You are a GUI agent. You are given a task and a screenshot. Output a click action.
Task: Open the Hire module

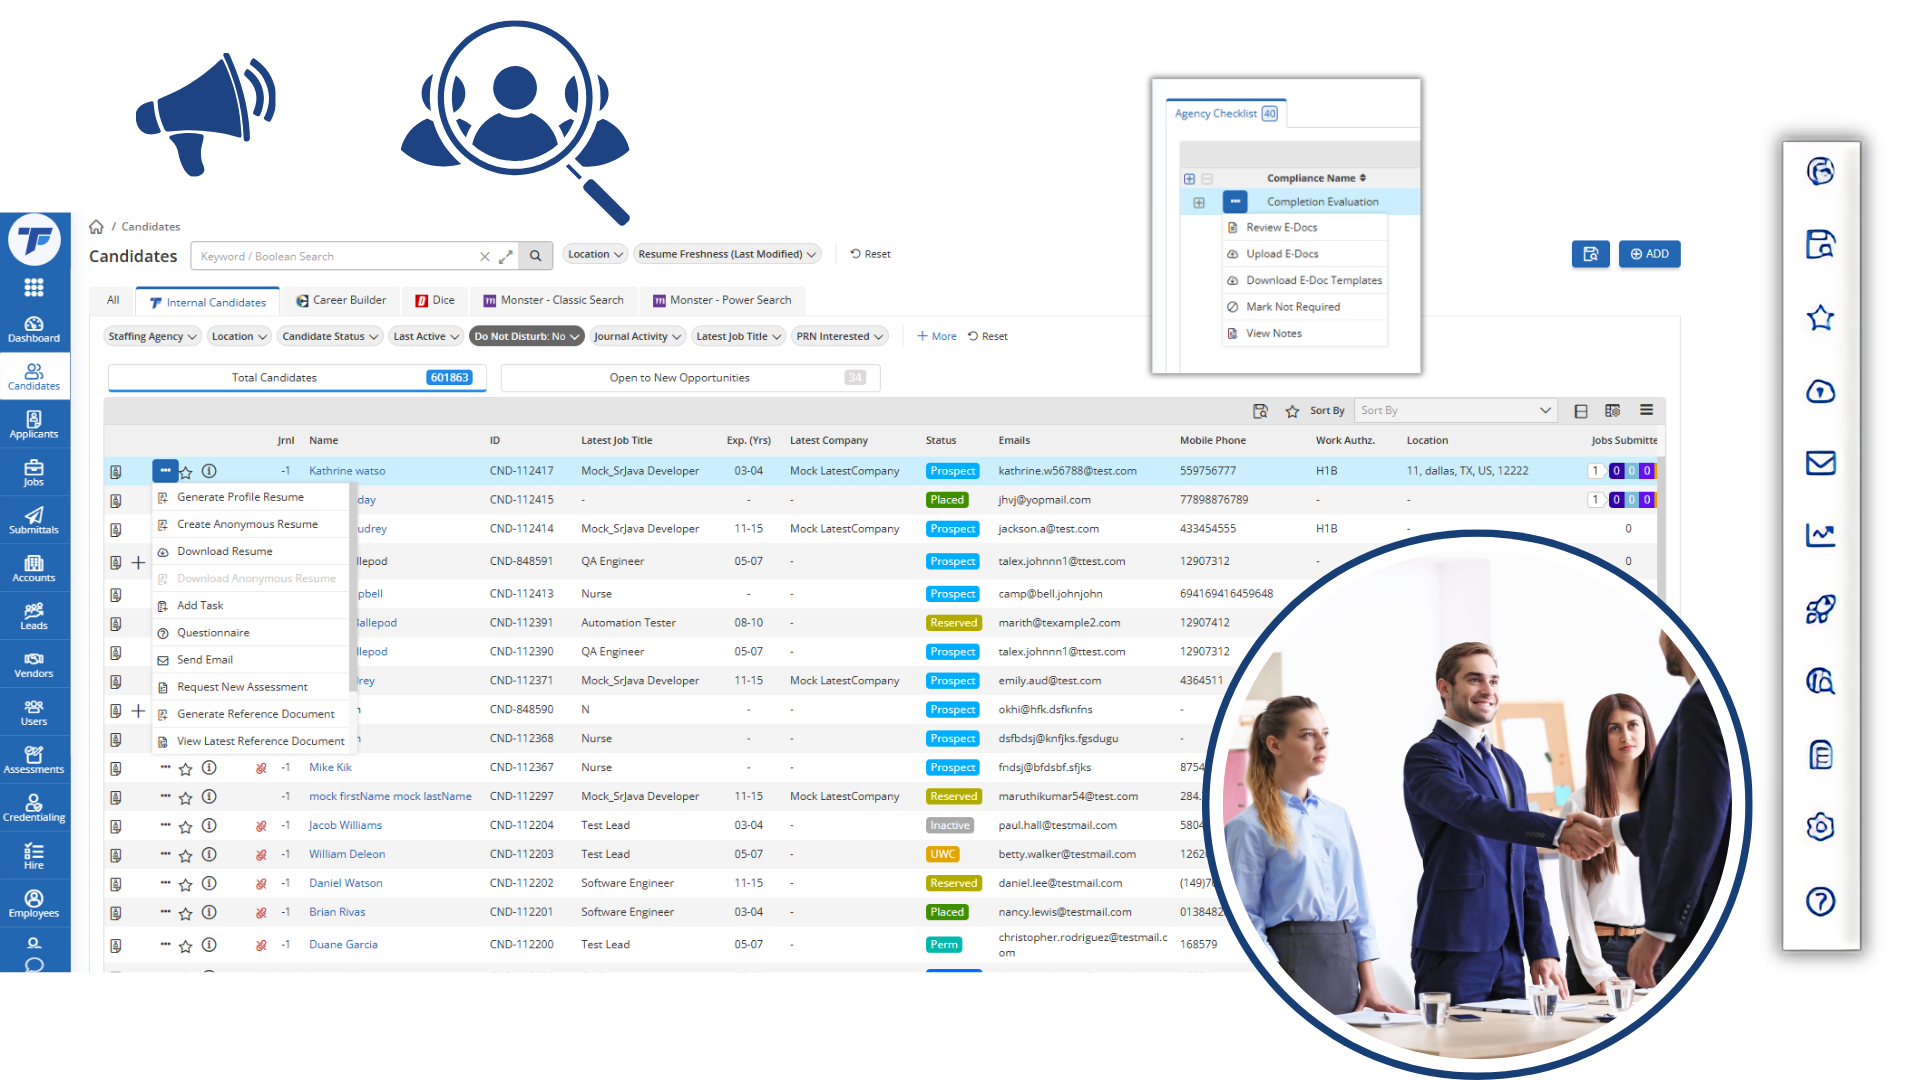click(x=34, y=855)
